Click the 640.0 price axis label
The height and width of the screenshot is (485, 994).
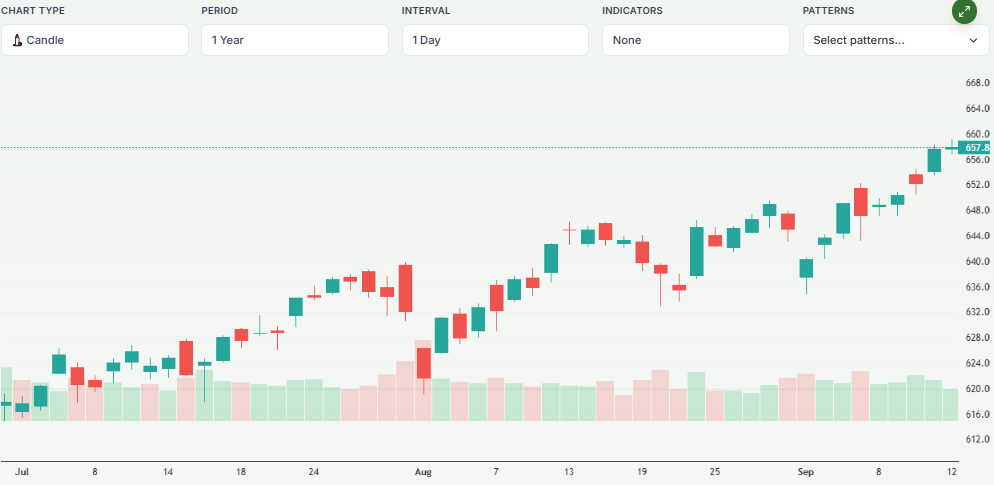977,262
